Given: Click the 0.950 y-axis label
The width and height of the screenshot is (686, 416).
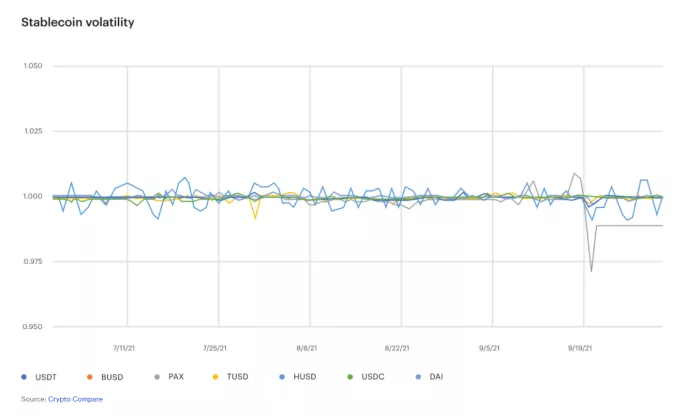Looking at the screenshot, I should pyautogui.click(x=33, y=326).
